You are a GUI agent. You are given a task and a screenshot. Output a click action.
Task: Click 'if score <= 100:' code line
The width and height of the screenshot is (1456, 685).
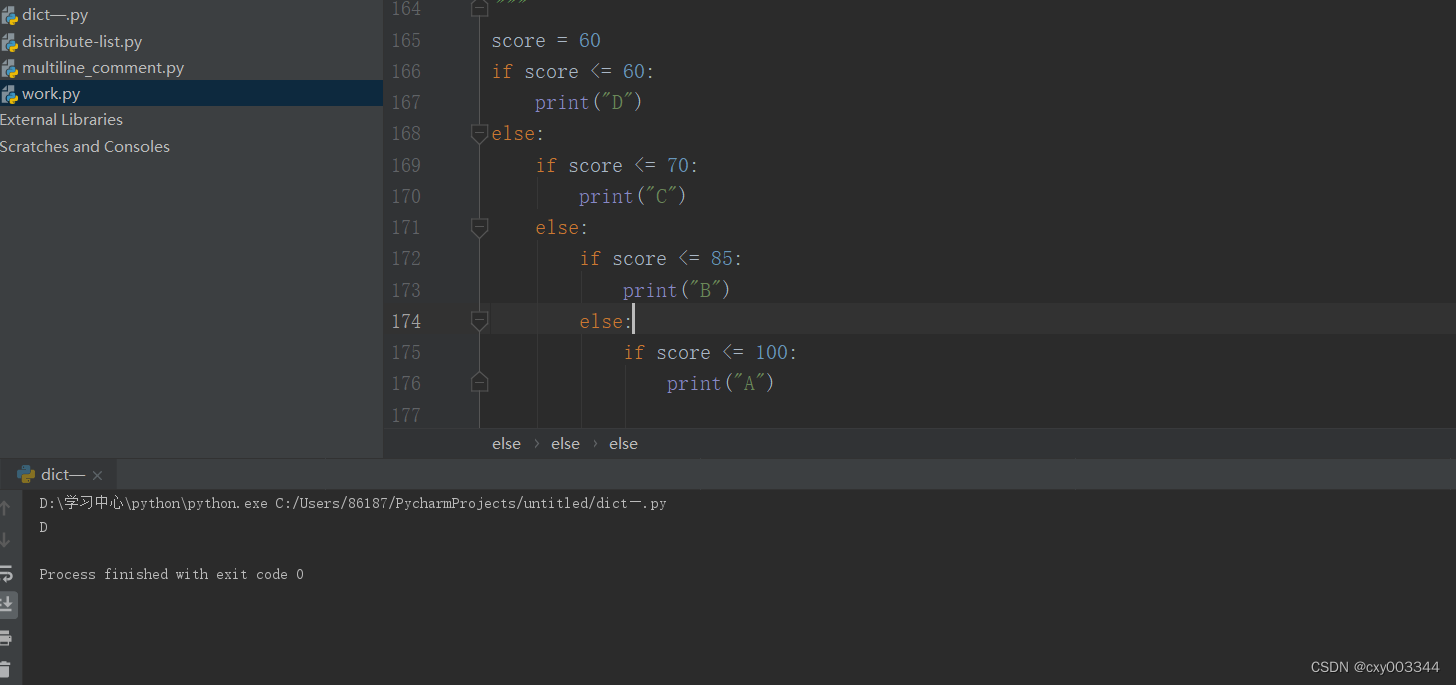pos(710,353)
